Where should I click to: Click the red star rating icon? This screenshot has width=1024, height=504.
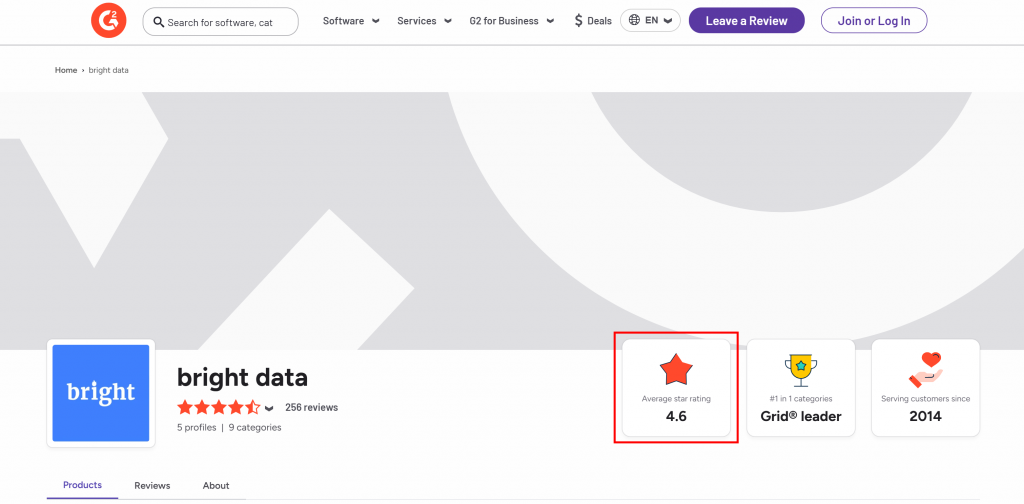click(676, 370)
